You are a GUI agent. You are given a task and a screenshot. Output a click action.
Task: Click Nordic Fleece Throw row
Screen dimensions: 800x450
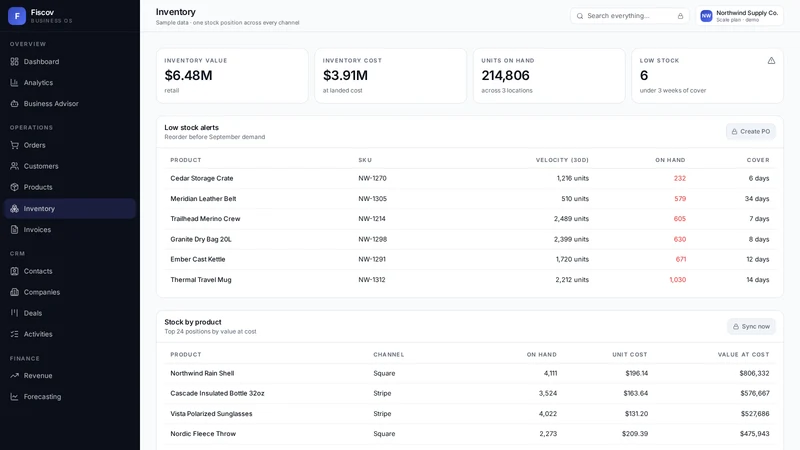470,434
